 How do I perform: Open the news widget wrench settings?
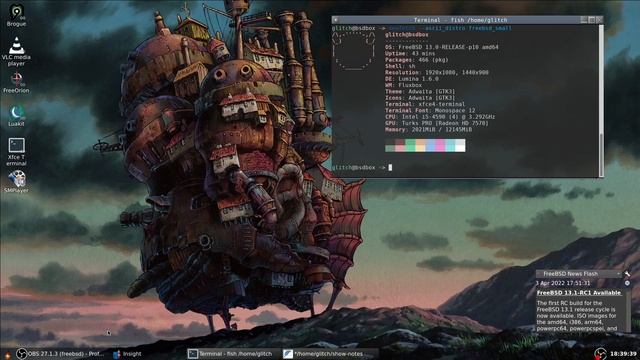627,273
